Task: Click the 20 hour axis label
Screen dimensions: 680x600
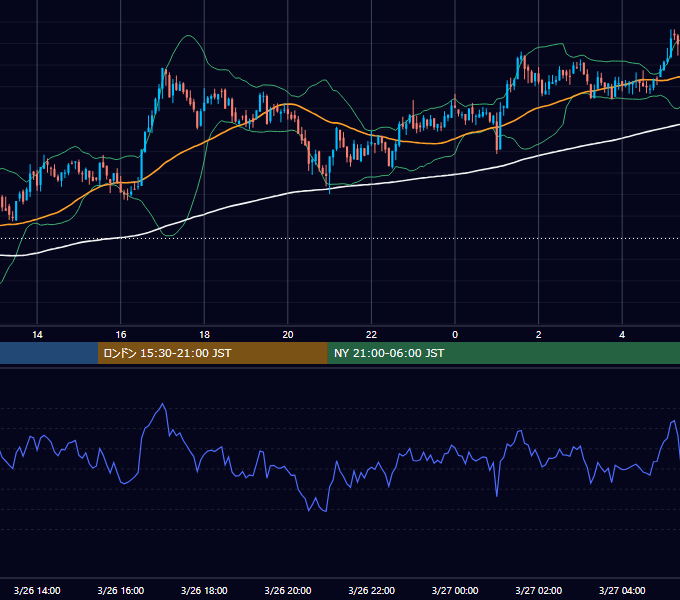Action: click(288, 335)
